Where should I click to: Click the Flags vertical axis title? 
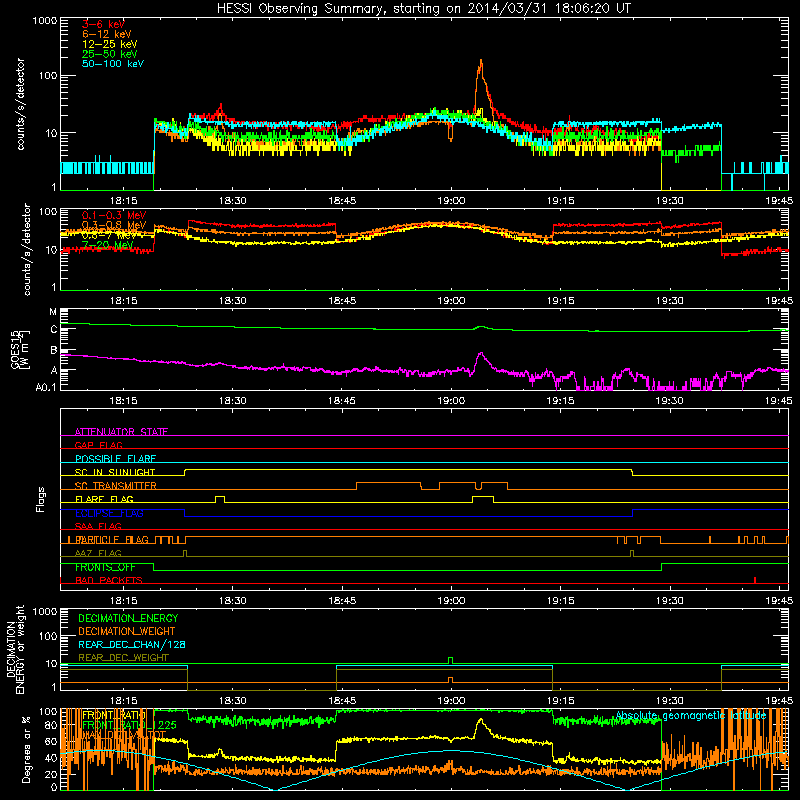coord(41,499)
